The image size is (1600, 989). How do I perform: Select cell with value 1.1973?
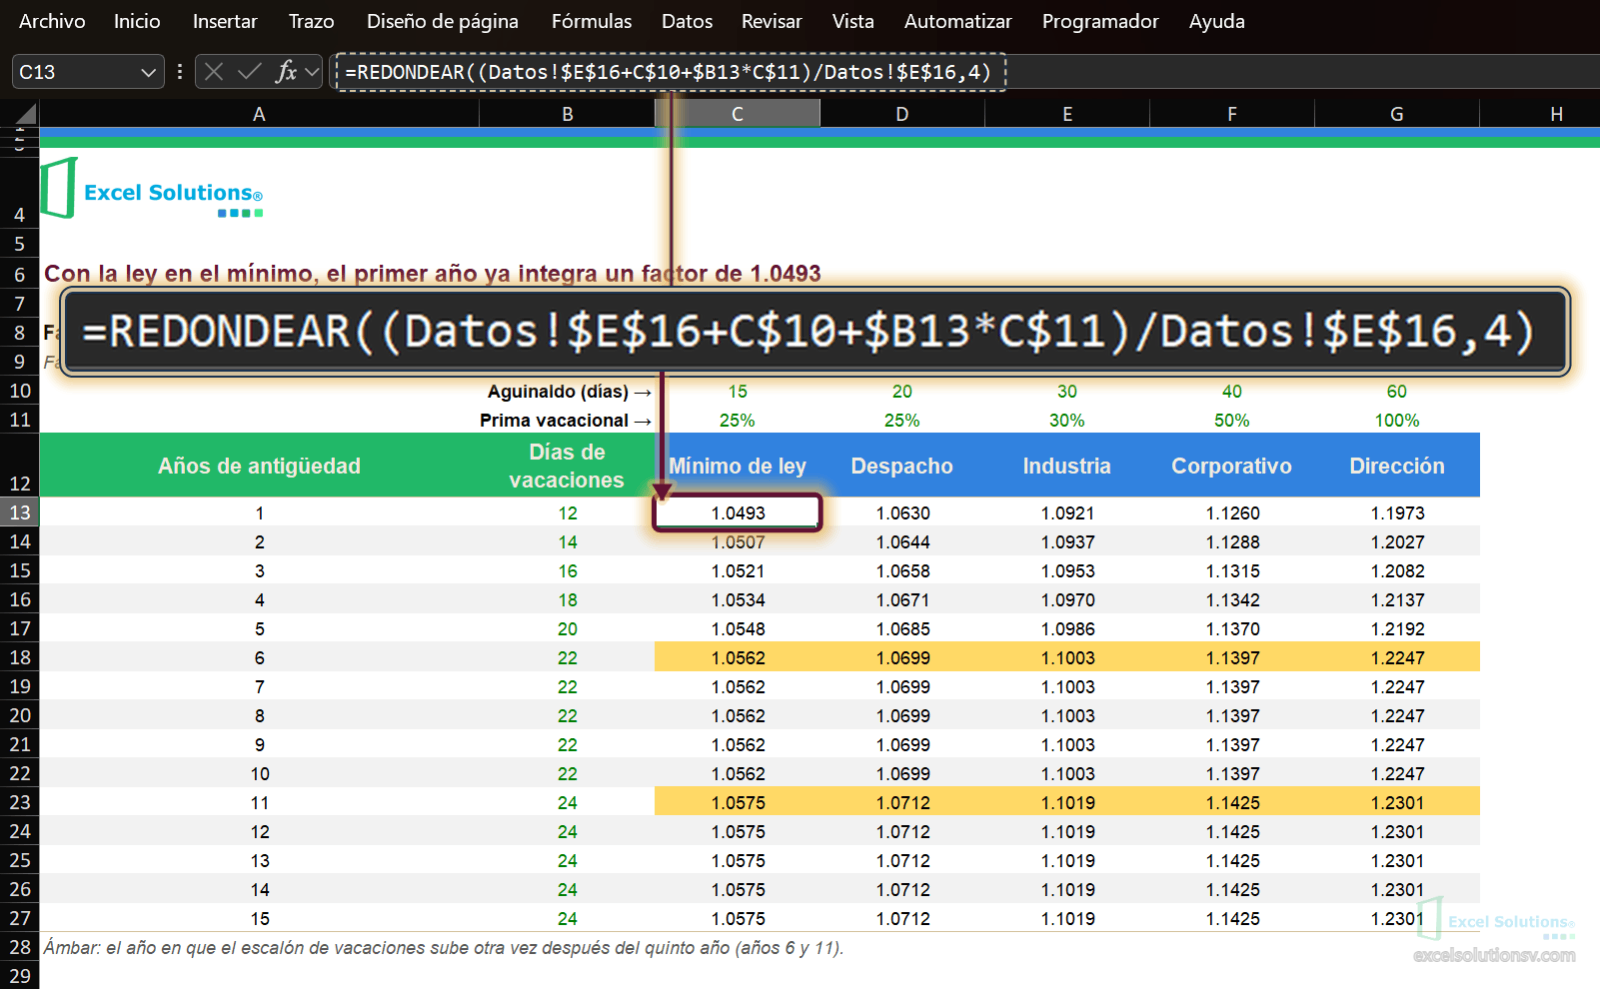(x=1397, y=513)
